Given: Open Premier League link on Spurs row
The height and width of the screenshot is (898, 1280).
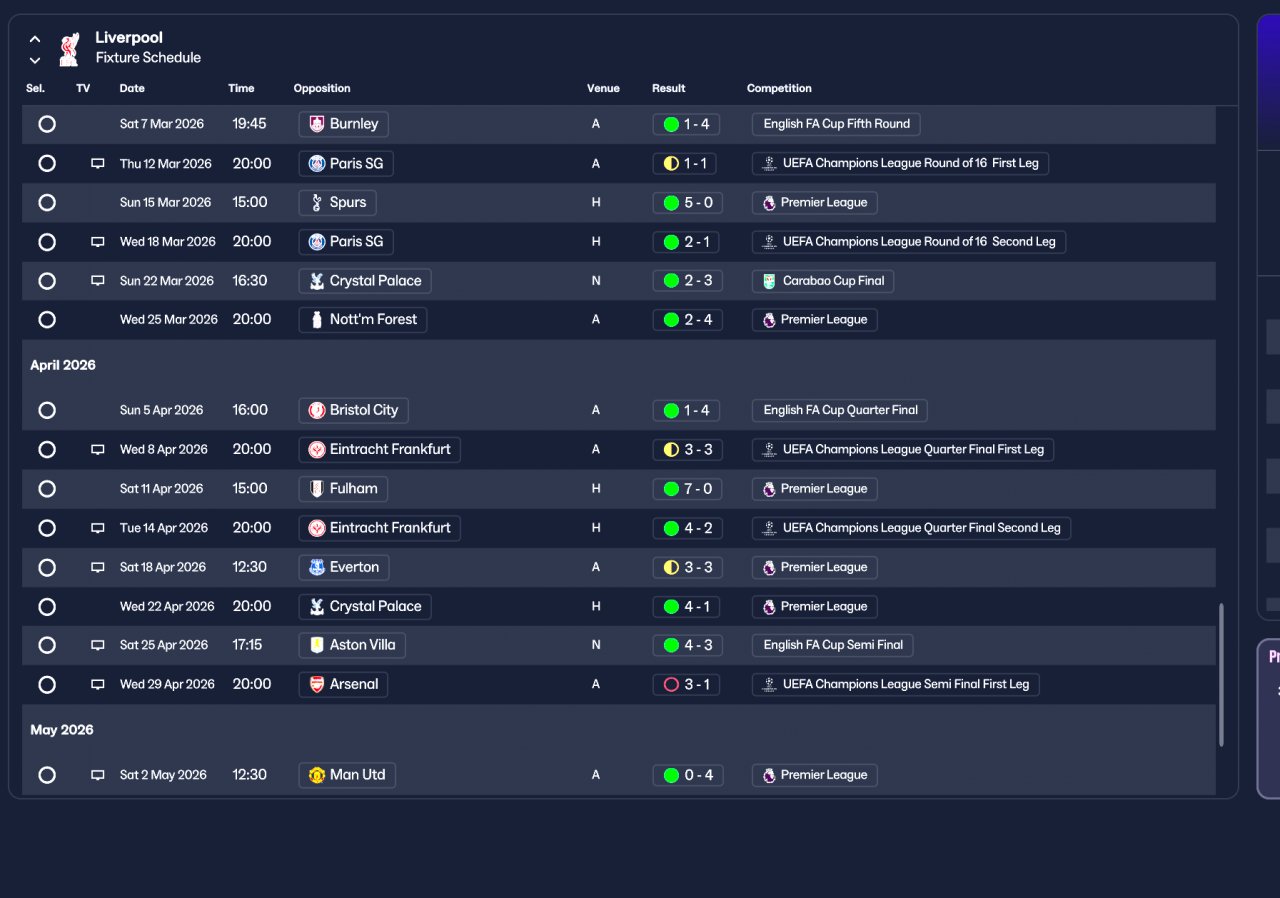Looking at the screenshot, I should (x=814, y=202).
